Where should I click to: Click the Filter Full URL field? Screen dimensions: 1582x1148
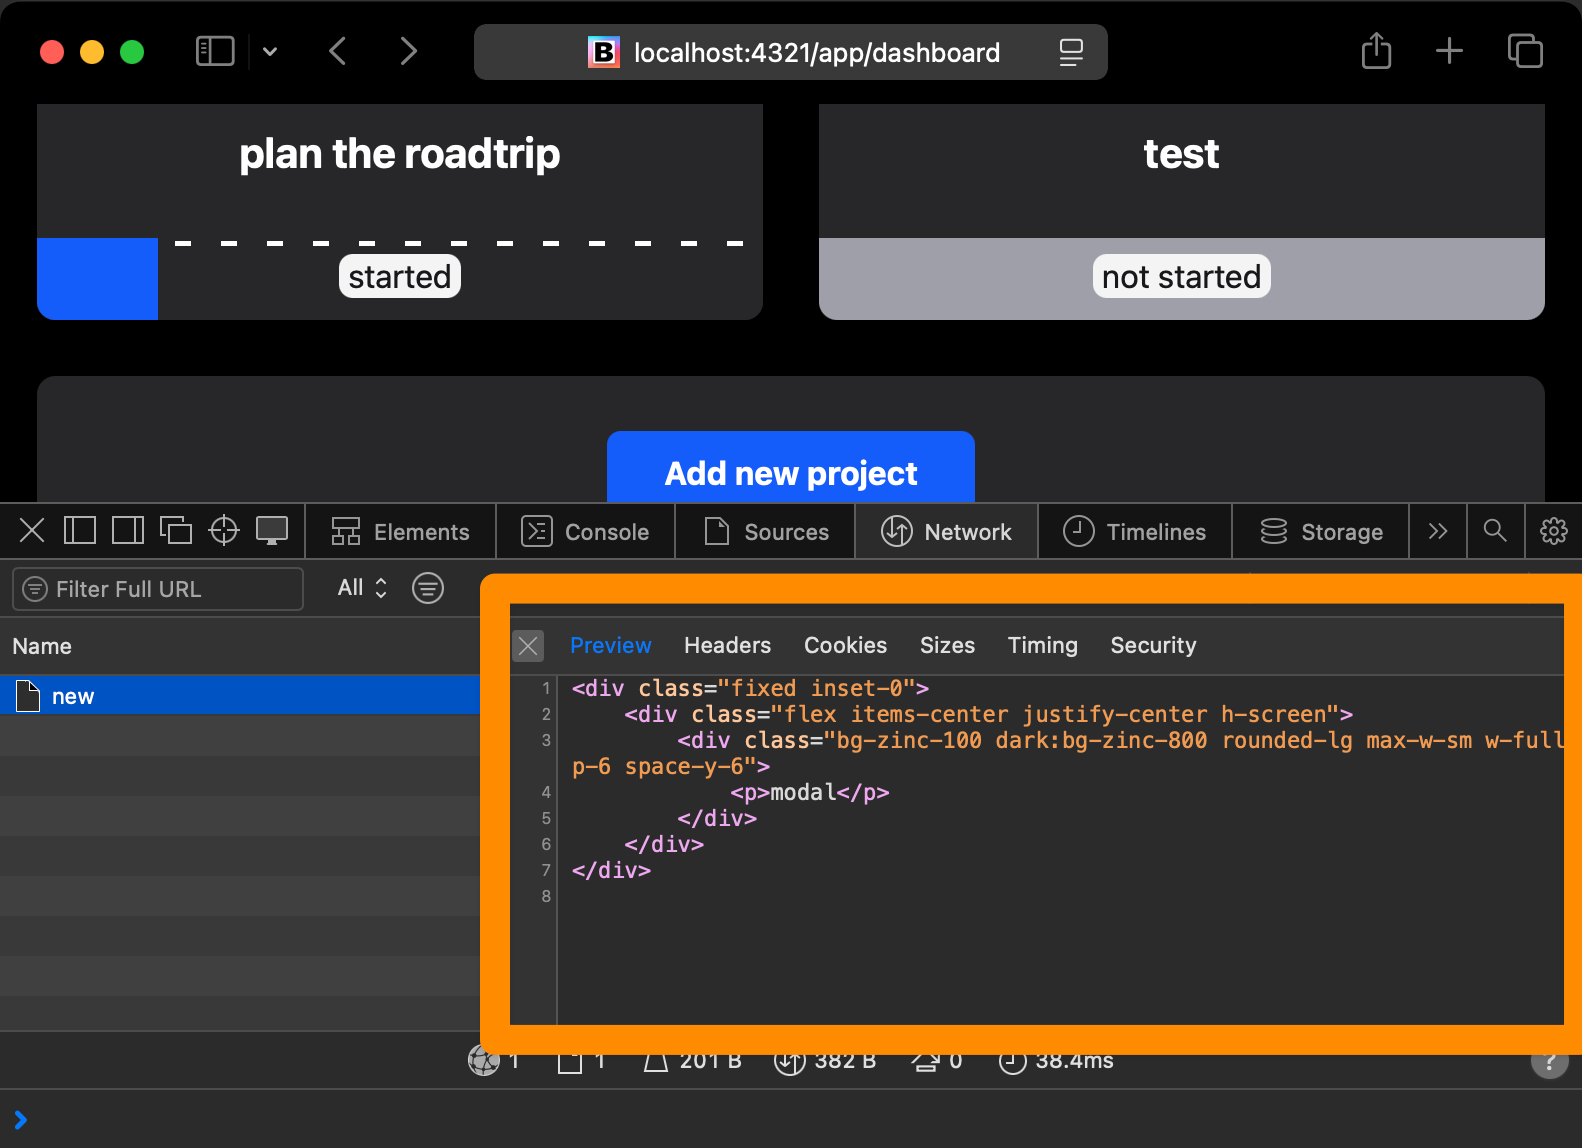point(158,589)
